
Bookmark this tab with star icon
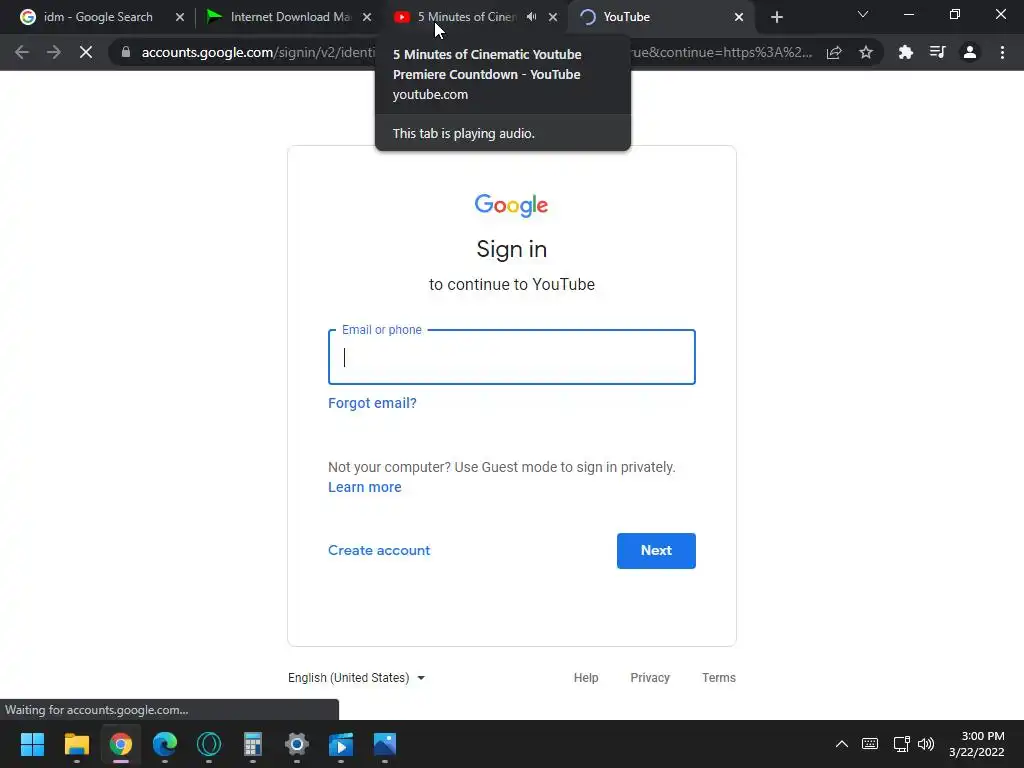[x=866, y=52]
